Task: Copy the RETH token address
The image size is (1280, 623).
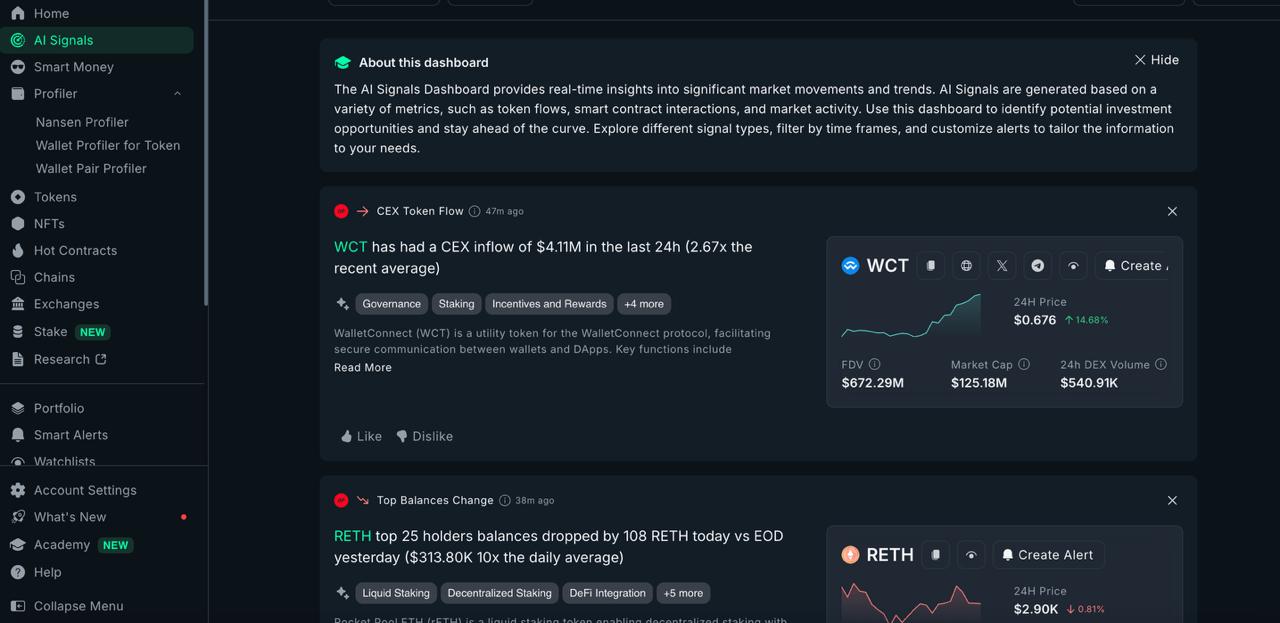Action: click(x=936, y=555)
